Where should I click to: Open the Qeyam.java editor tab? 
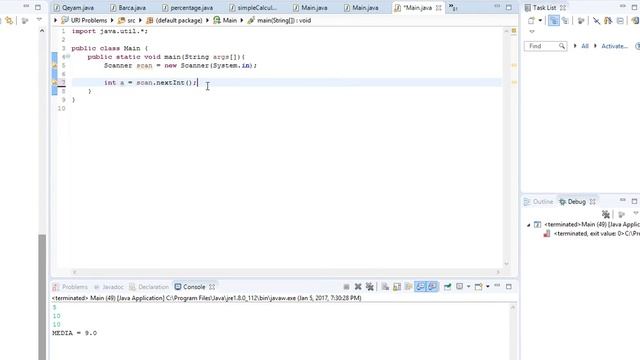(x=74, y=8)
